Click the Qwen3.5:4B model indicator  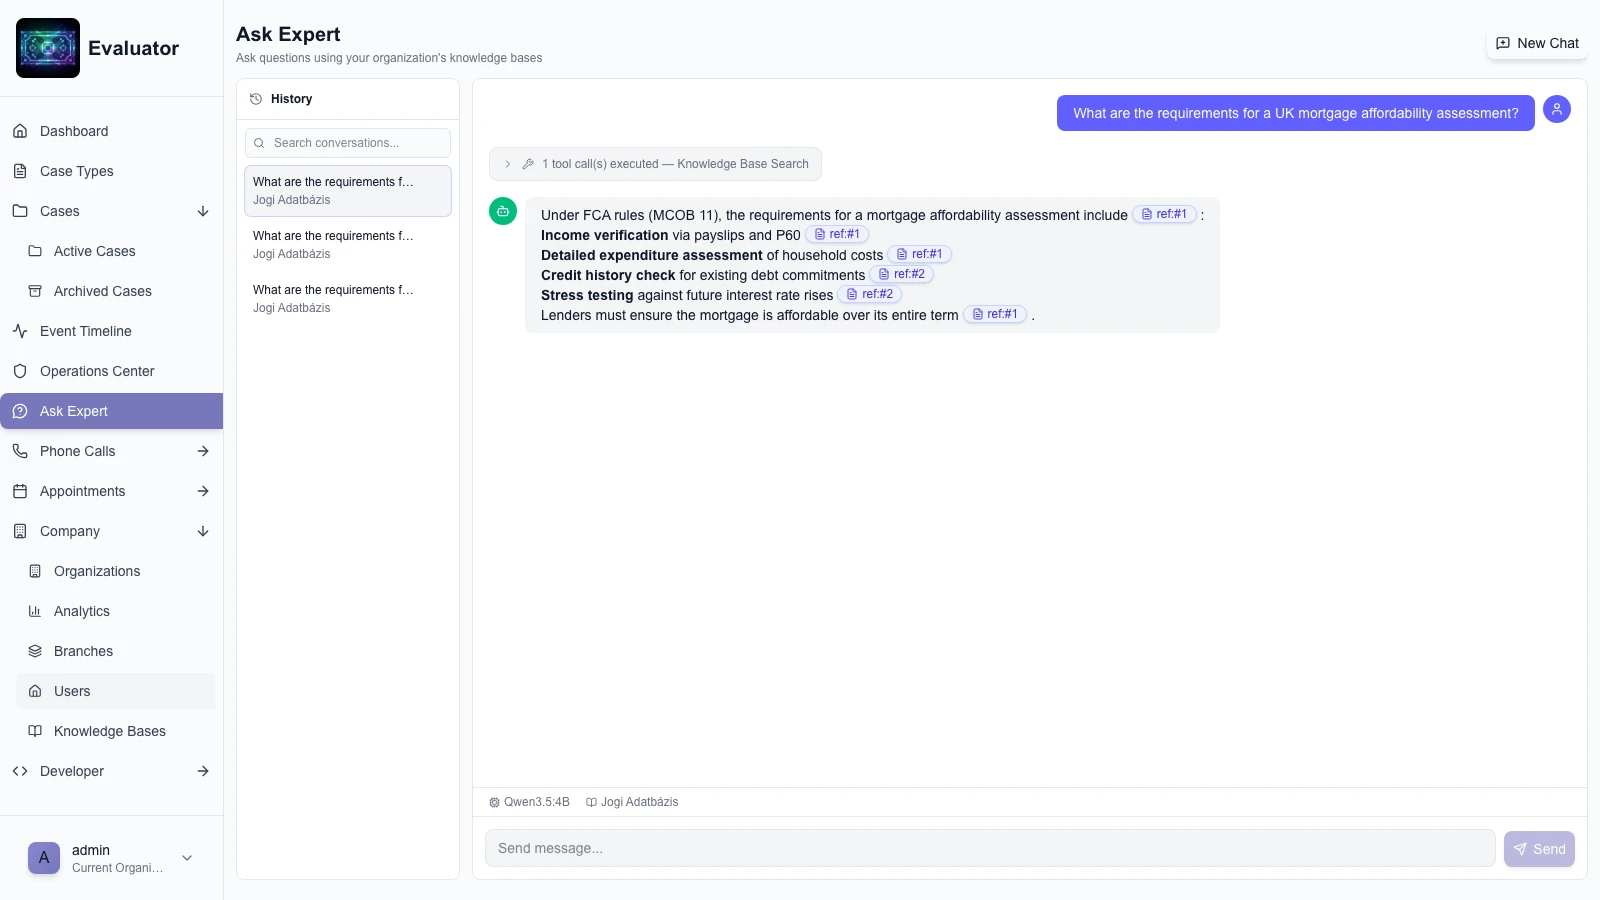click(x=529, y=802)
